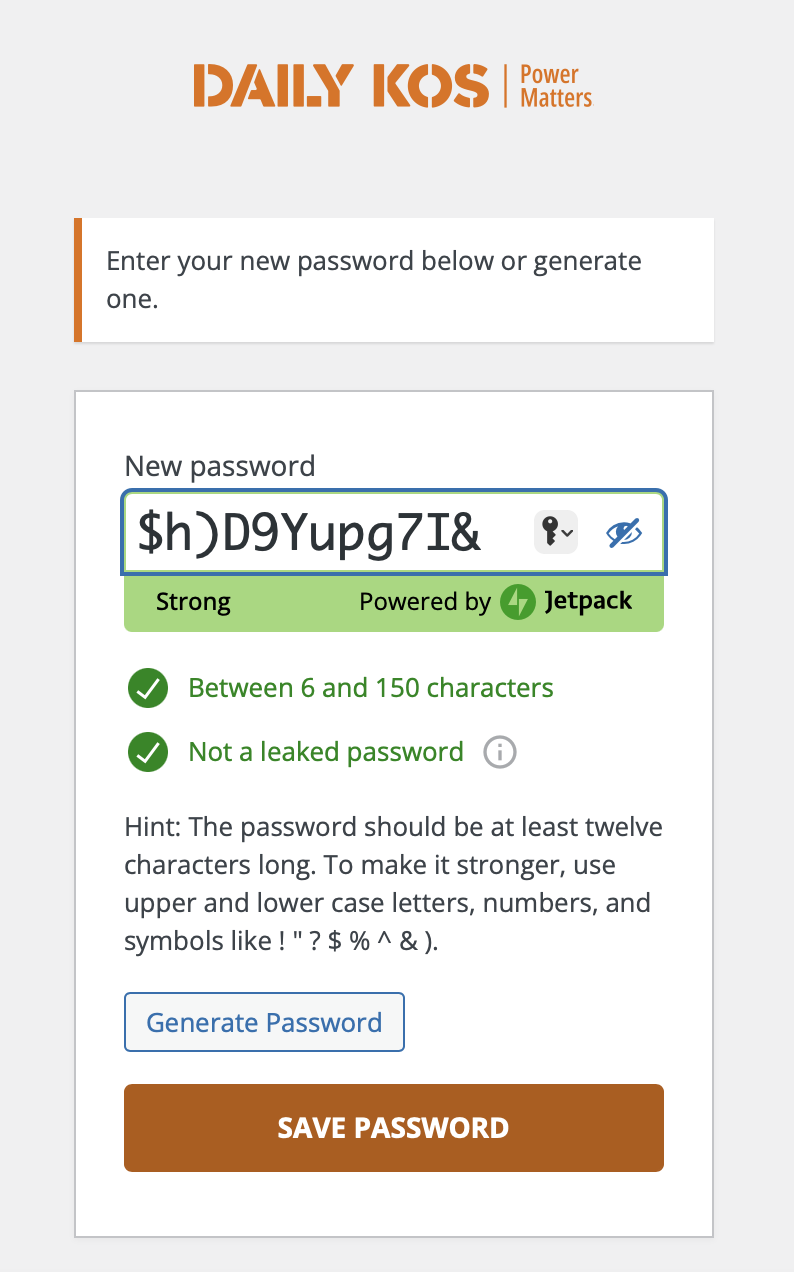Image resolution: width=794 pixels, height=1272 pixels.
Task: Click Generate Password button
Action: [264, 1022]
